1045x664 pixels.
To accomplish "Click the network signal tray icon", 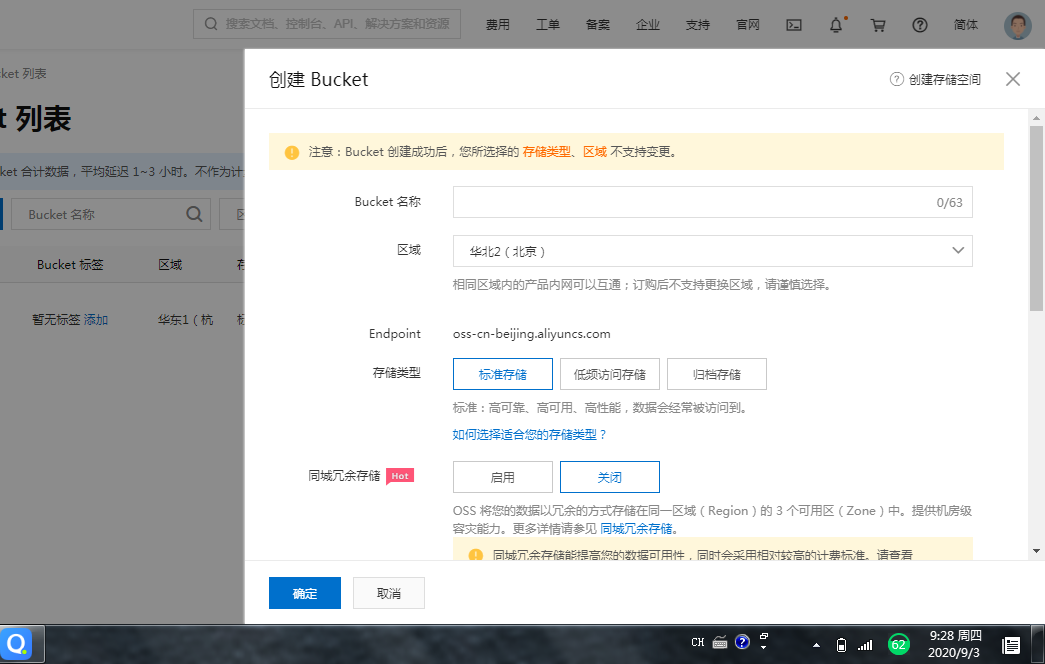I will (865, 645).
